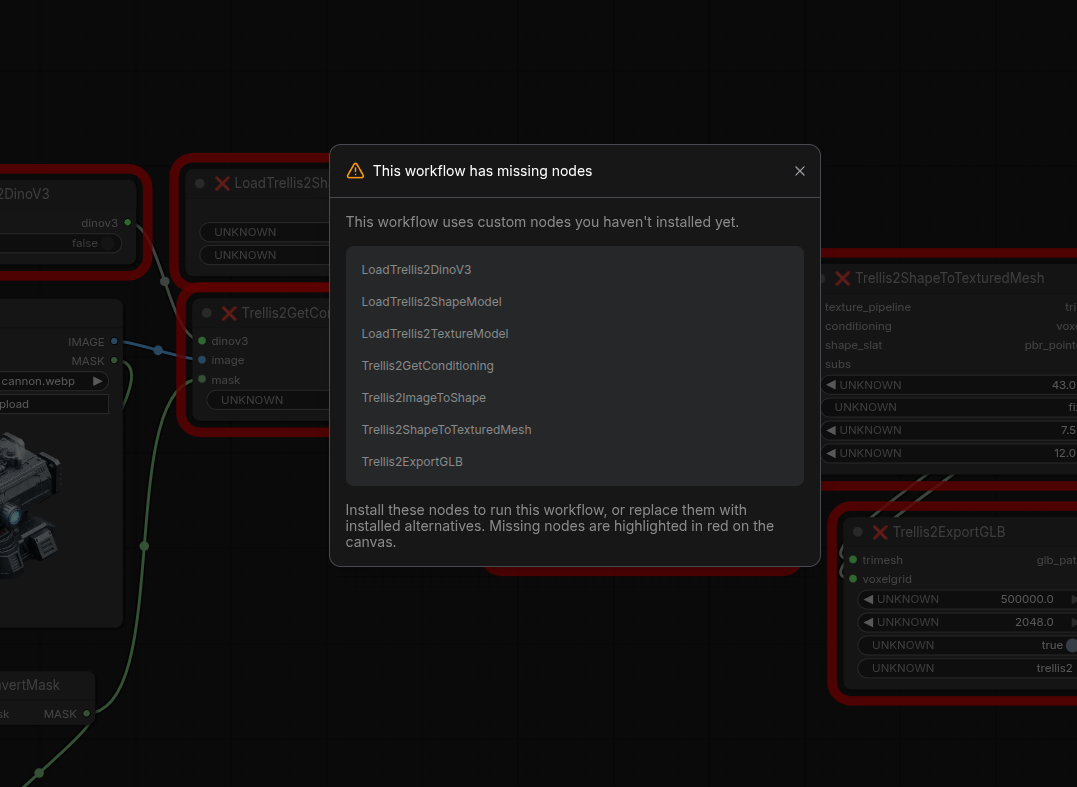Select LoadTrellis2TextureModel in the list
Screen dimensions: 1077x787
[x=435, y=334]
